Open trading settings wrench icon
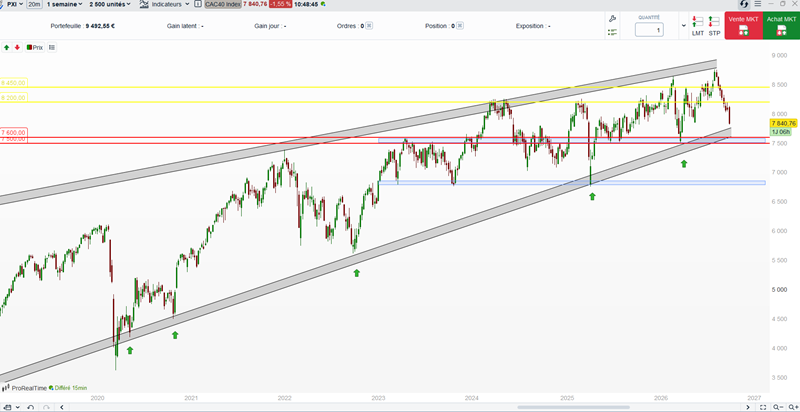 tap(613, 19)
